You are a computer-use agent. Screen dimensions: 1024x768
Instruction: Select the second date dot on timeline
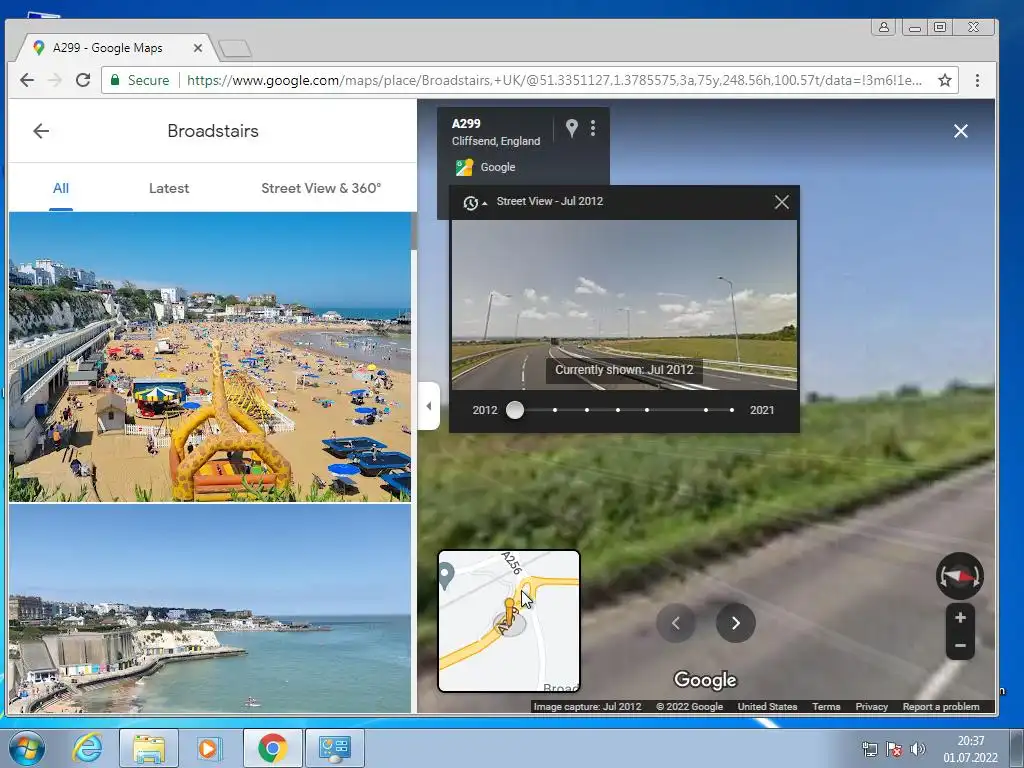coord(555,410)
